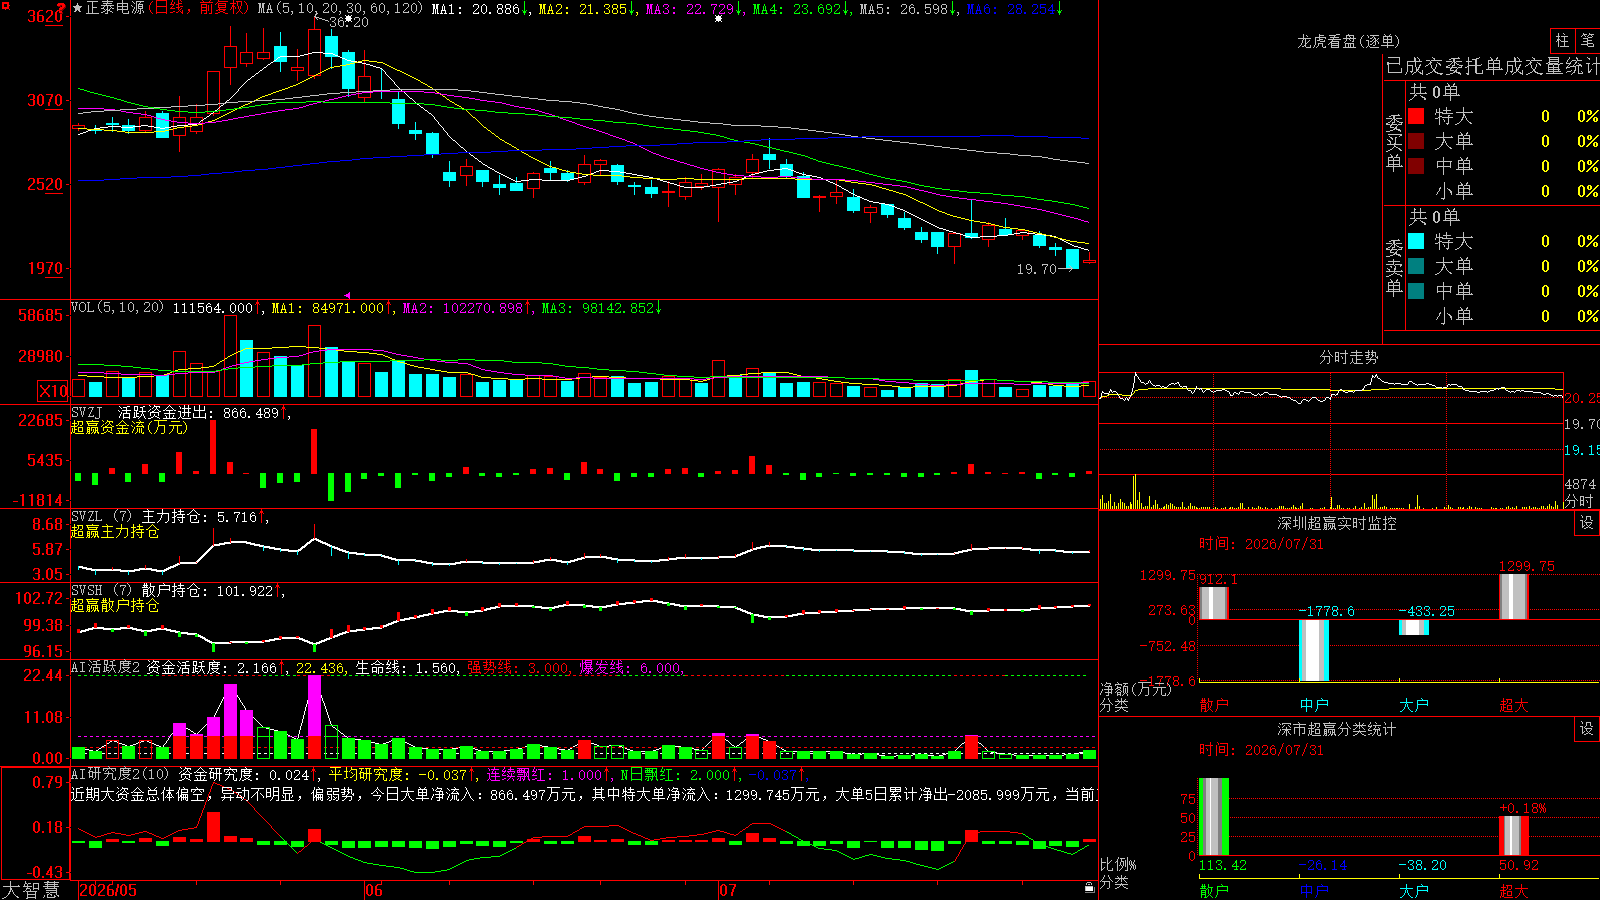This screenshot has height=900, width=1600.
Task: Click the 强势线: 3.000 red label
Action: tap(519, 668)
